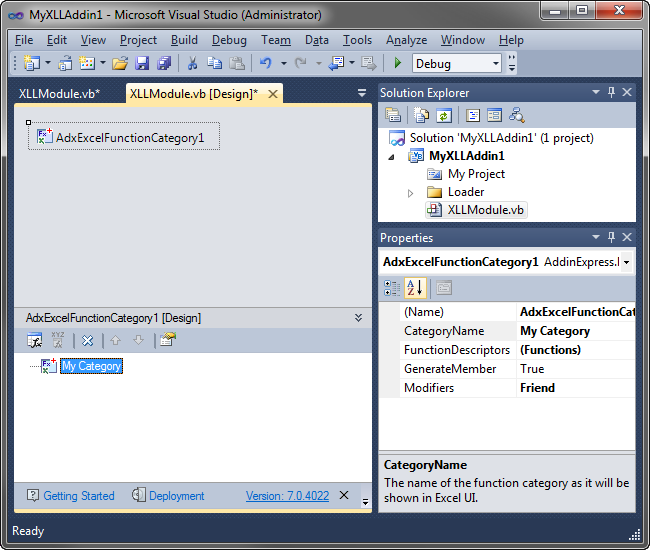The width and height of the screenshot is (650, 550).
Task: Click the FunctionDescriptors (Functions) value
Action: point(576,350)
